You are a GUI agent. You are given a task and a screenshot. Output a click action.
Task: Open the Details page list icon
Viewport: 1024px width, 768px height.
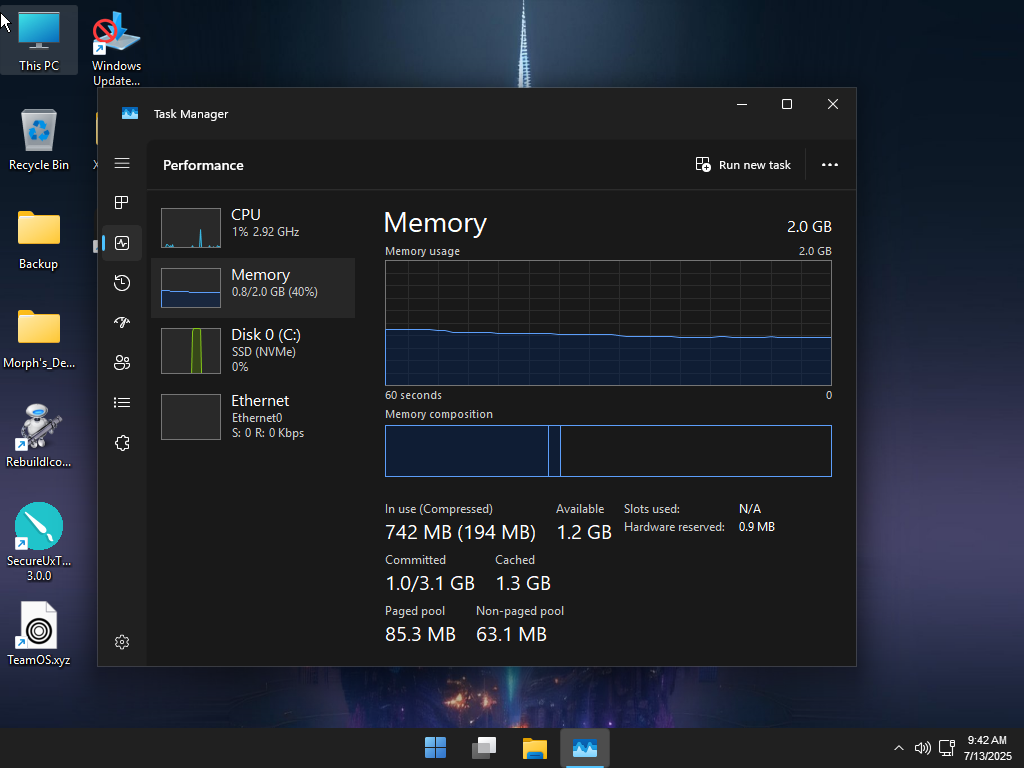tap(121, 402)
